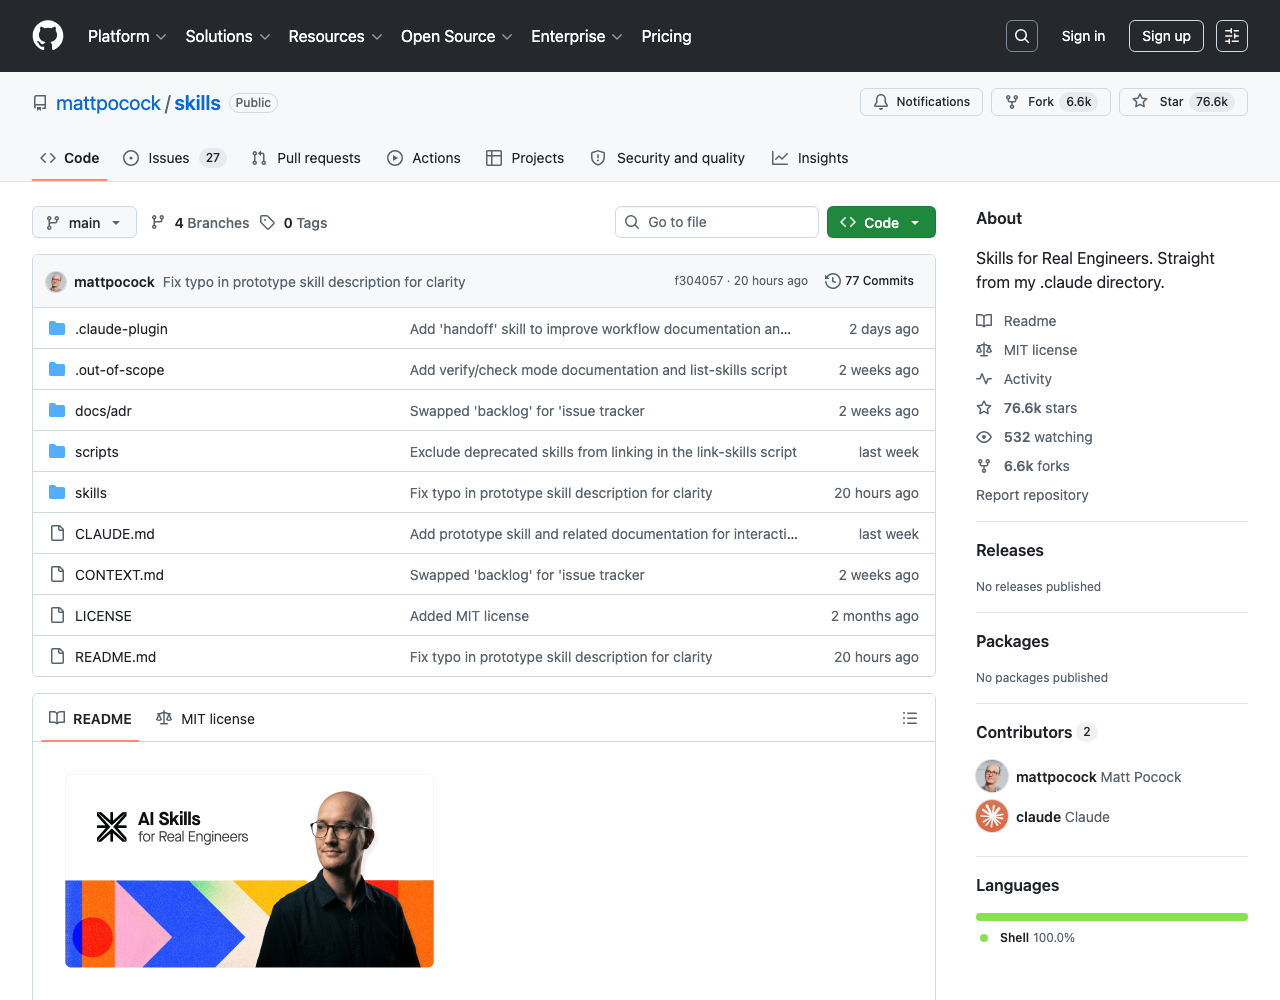Star the repository with Star button
The height and width of the screenshot is (1000, 1280).
1183,102
